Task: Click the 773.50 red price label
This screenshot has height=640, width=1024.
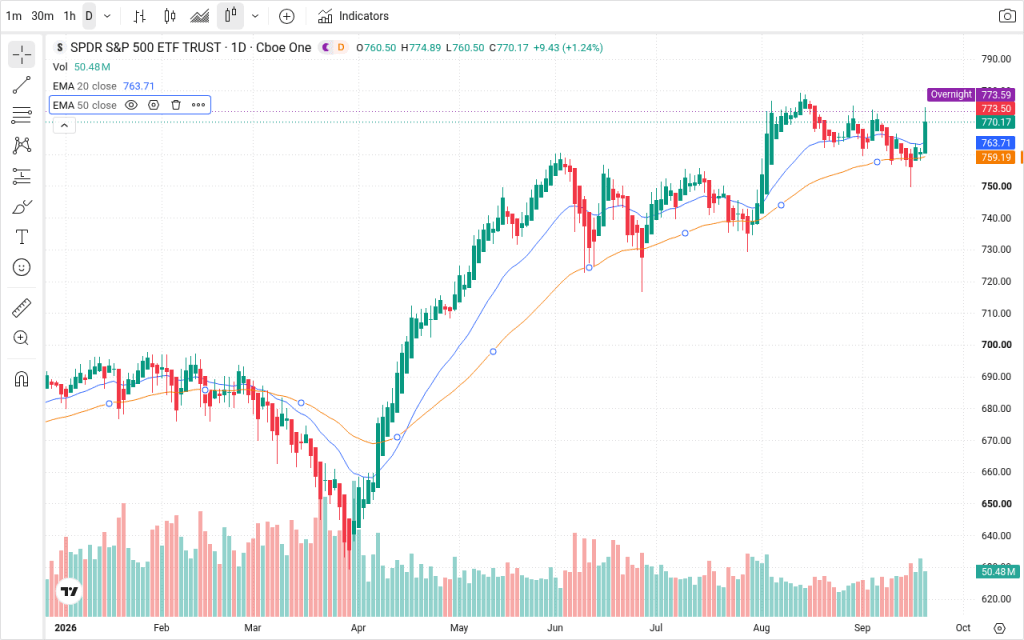Action: point(996,108)
